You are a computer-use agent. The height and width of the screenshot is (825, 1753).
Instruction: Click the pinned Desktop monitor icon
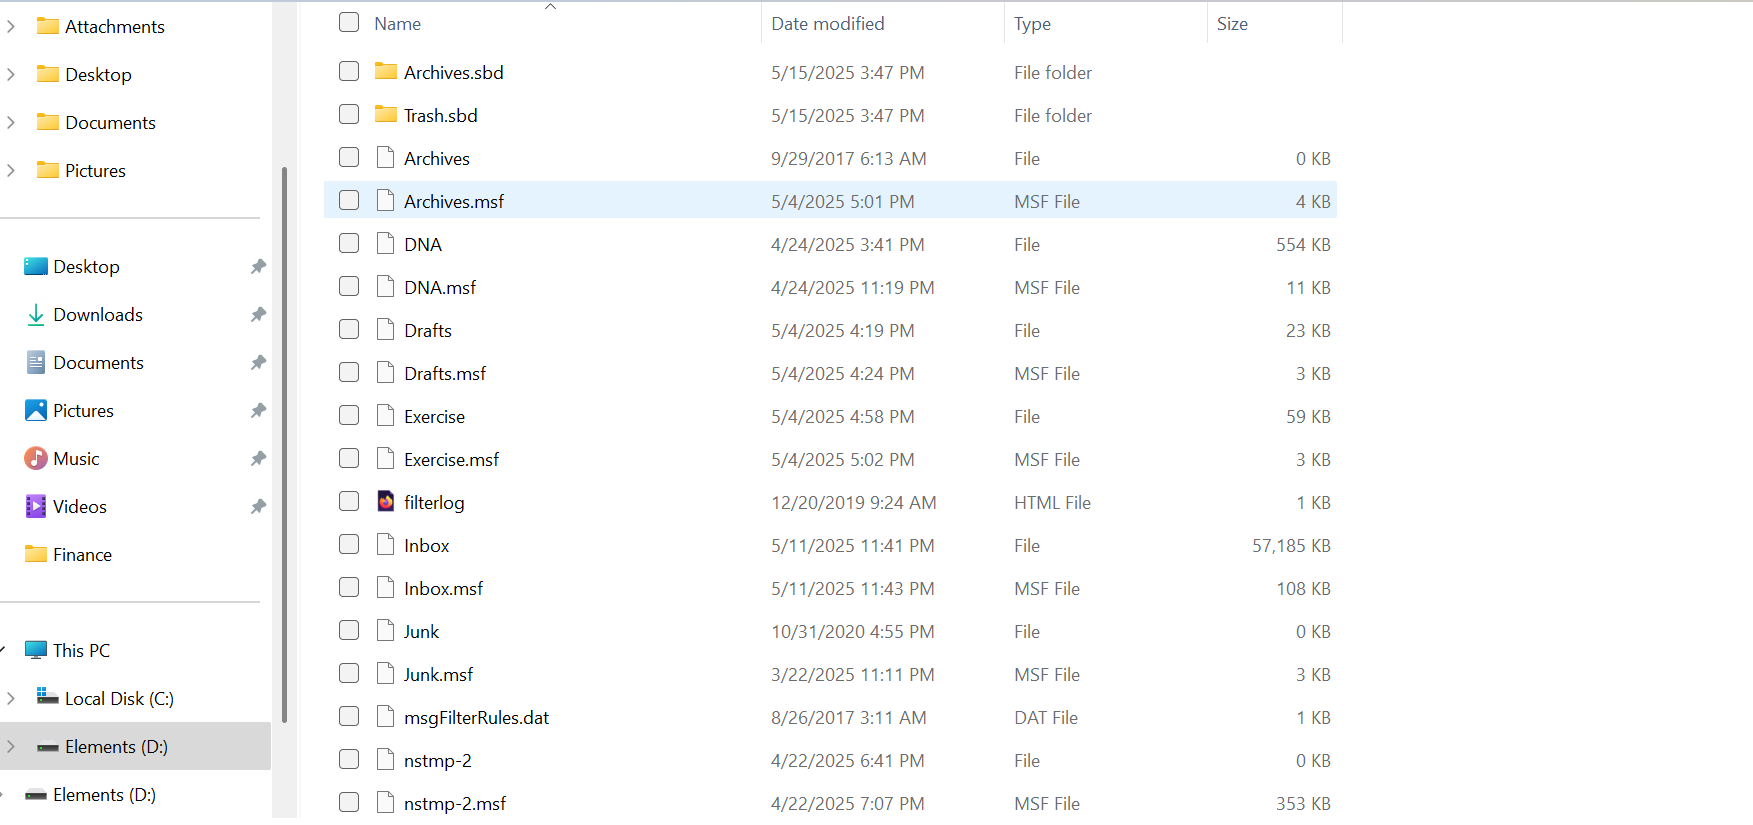36,266
